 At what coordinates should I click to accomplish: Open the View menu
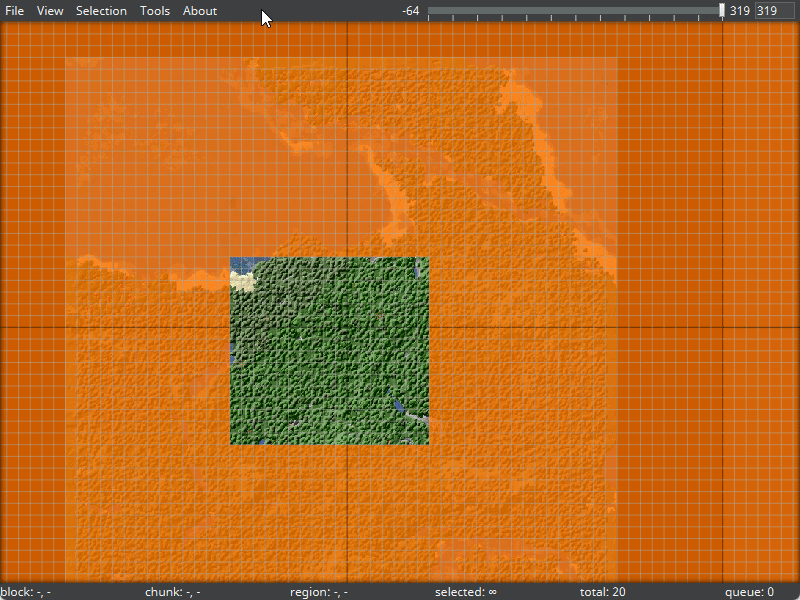tap(50, 11)
